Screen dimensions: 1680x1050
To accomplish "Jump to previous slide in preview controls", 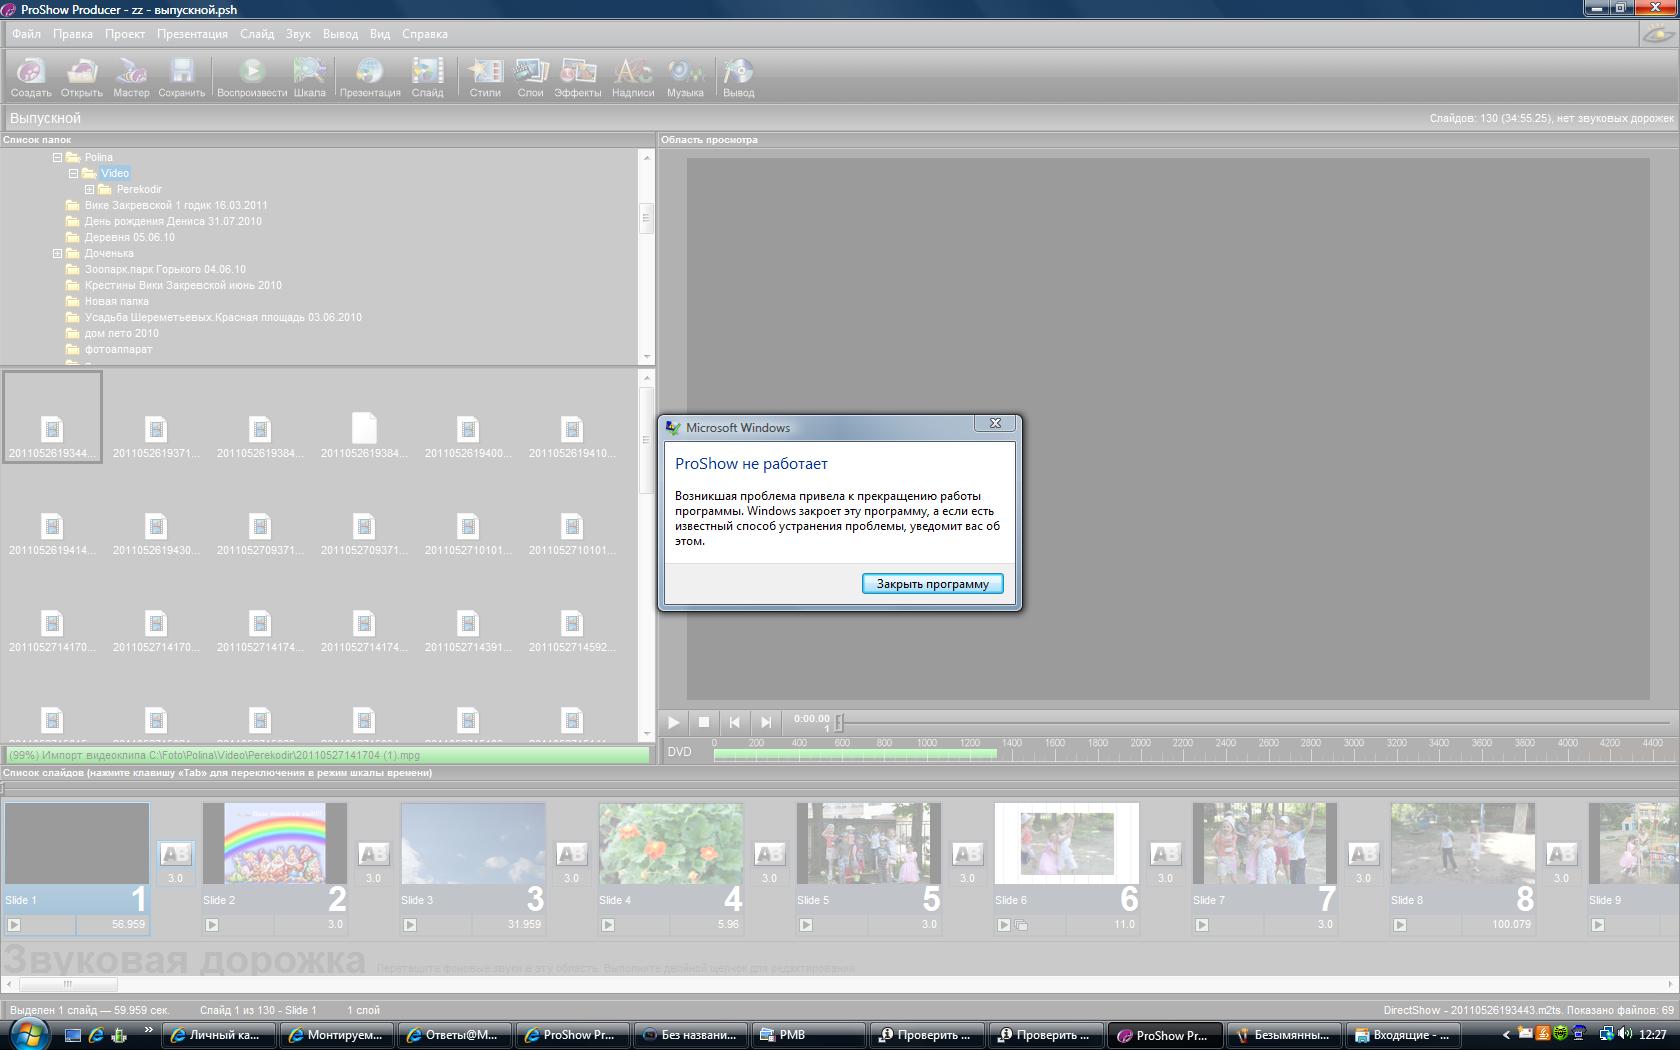I will coord(735,722).
